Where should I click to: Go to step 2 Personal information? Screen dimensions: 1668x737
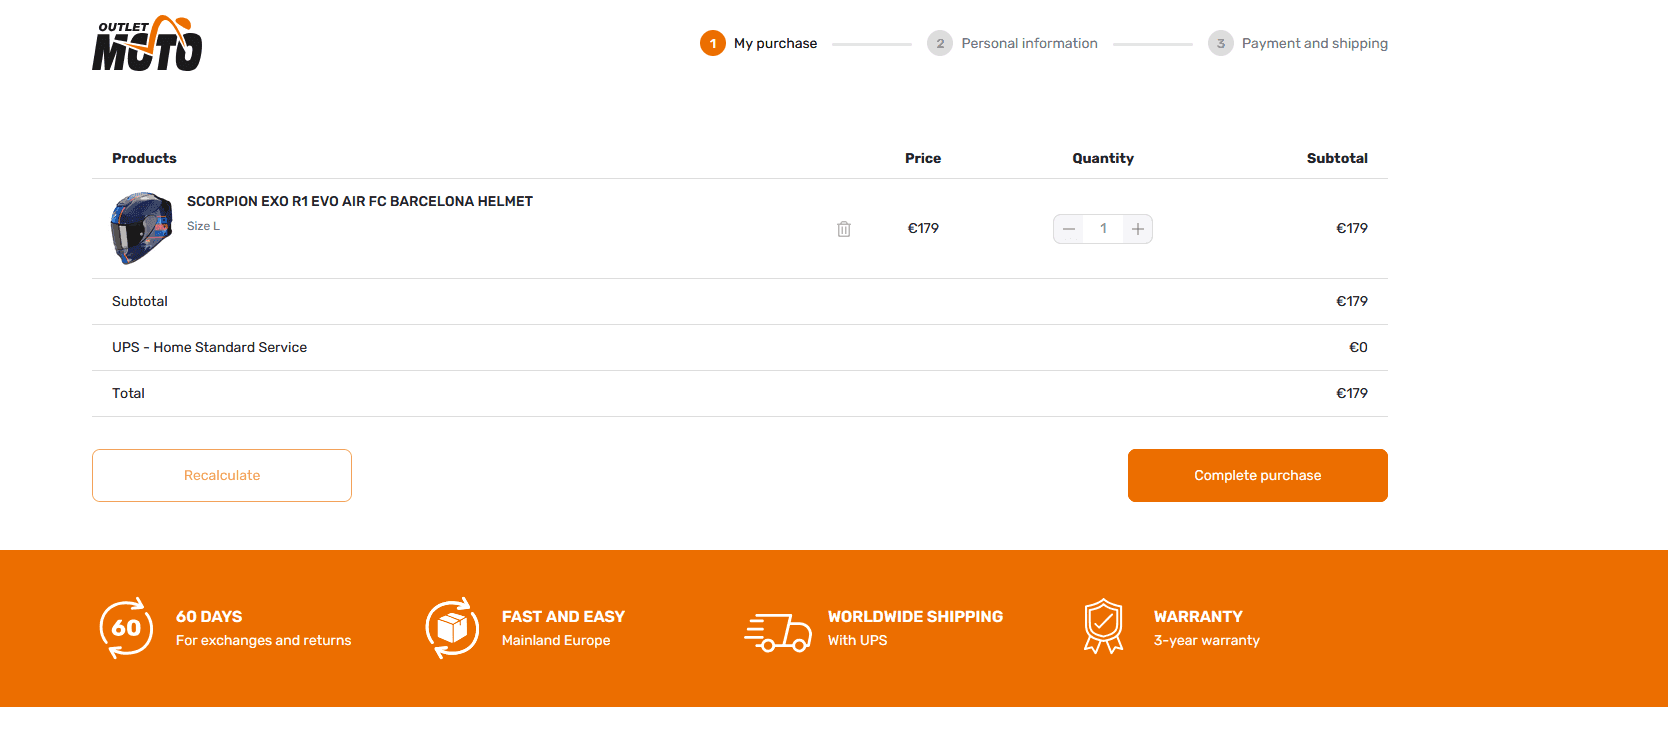click(1012, 43)
